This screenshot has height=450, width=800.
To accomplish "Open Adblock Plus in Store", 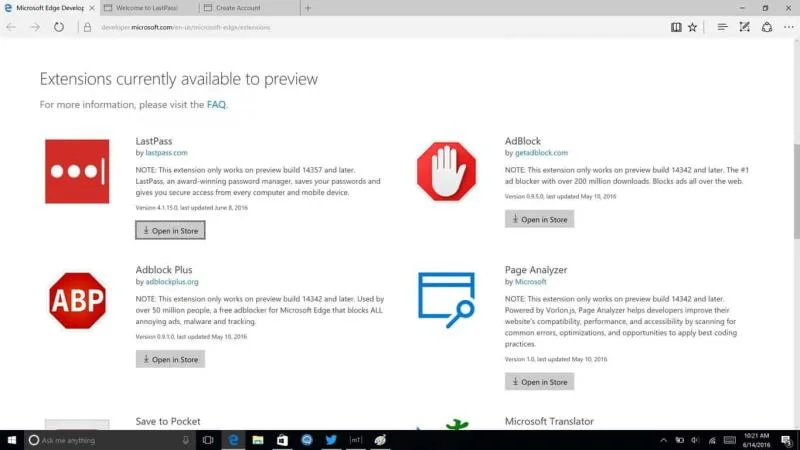I will (x=170, y=359).
